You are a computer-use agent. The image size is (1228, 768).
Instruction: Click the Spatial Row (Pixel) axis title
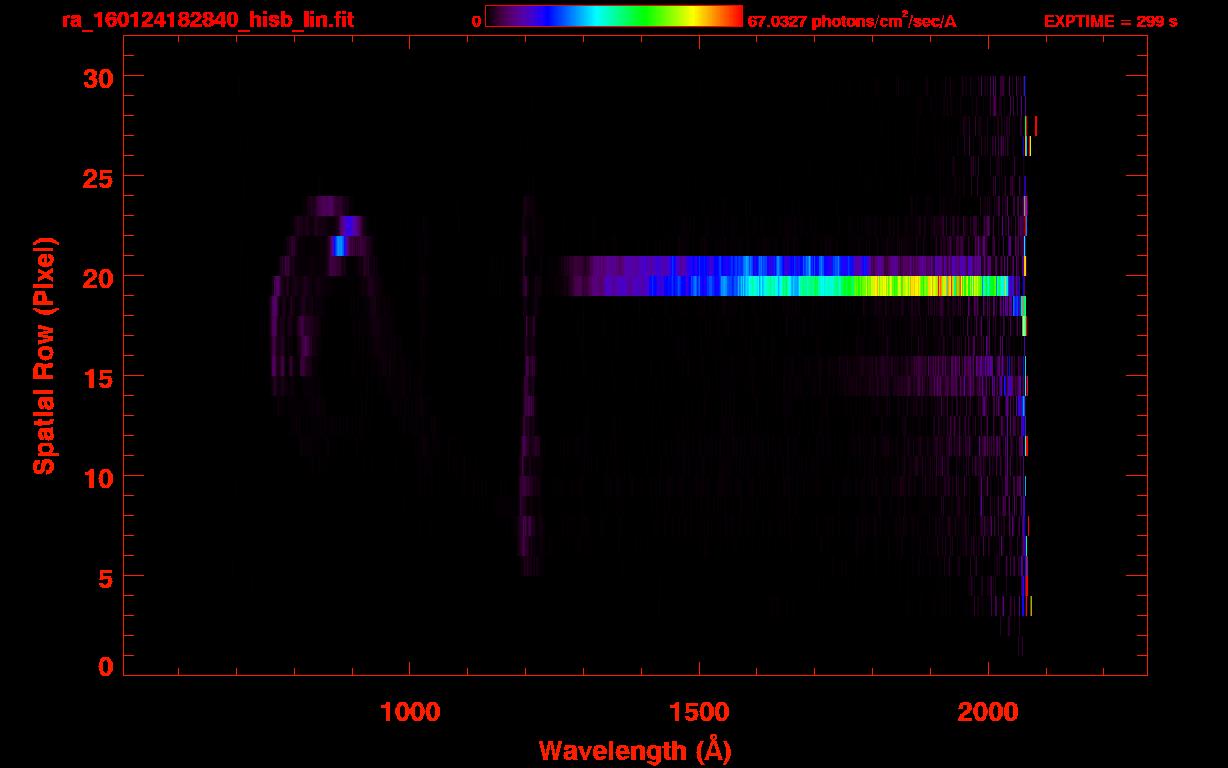(44, 355)
